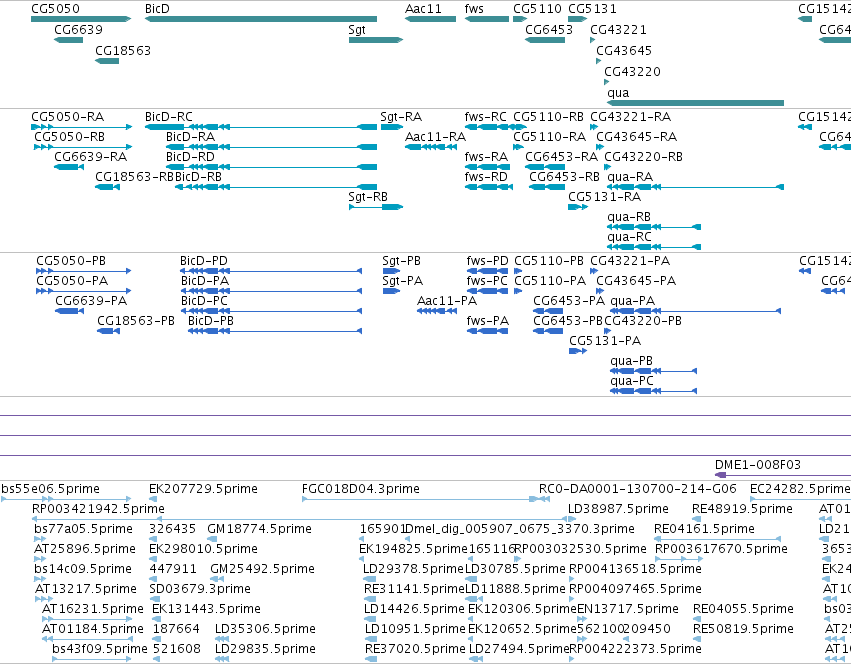Viewport: 851px width, 664px height.
Task: Select protein BicD-PB
Action: 275,331
